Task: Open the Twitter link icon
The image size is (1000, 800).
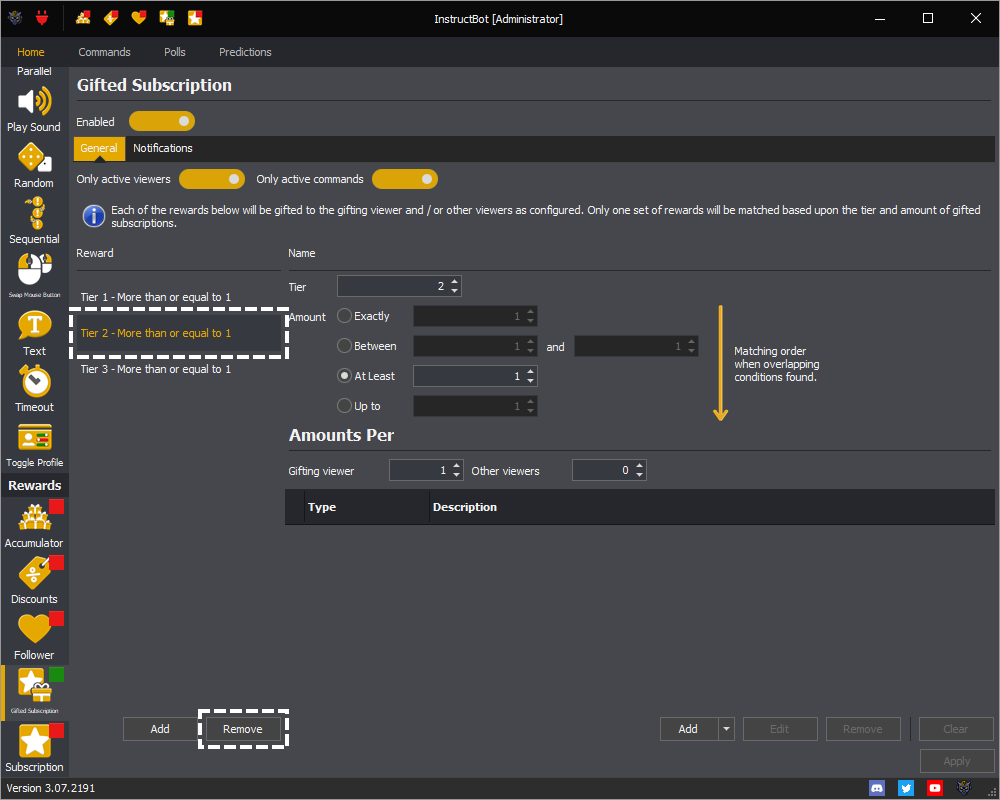Action: click(x=906, y=788)
